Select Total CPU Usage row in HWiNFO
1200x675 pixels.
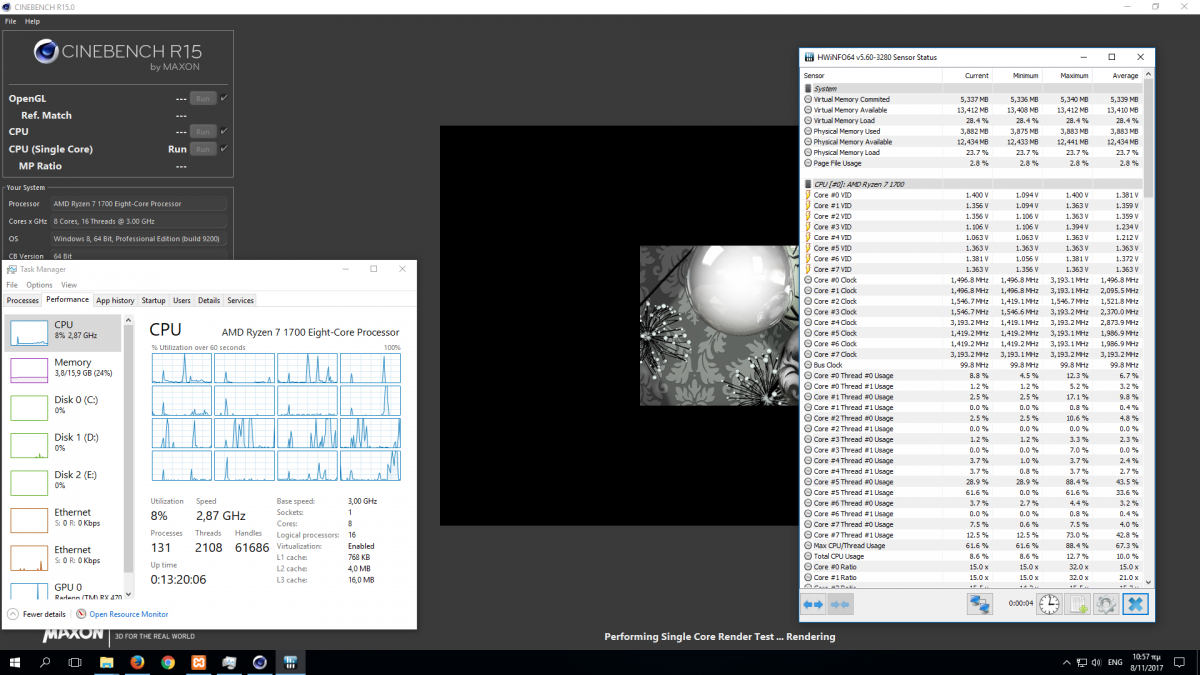point(973,556)
